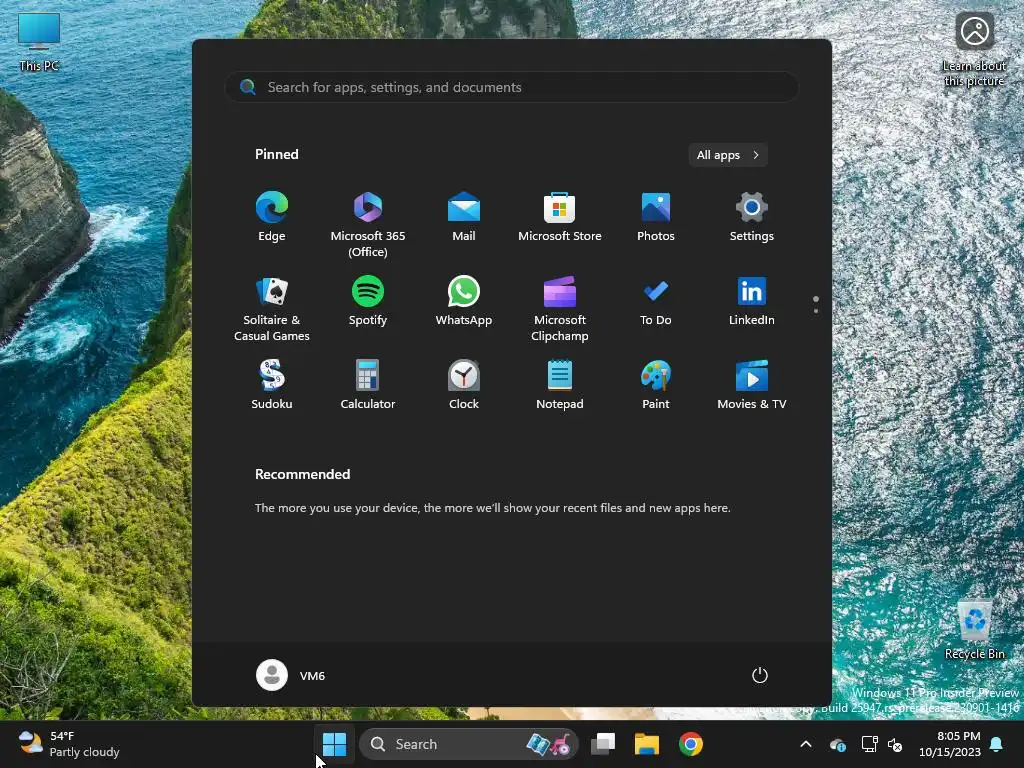Launch Microsoft 365 (Office) app
1024x768 pixels.
368,223
